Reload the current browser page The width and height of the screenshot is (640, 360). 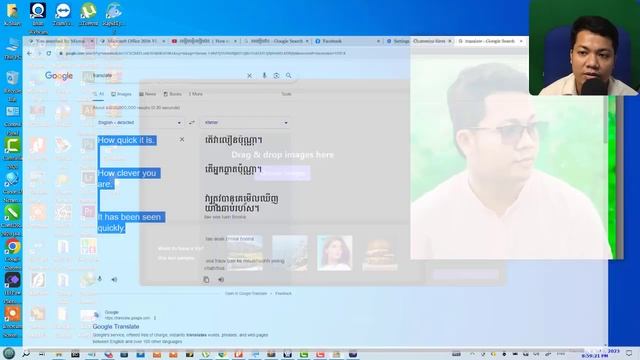tap(49, 53)
